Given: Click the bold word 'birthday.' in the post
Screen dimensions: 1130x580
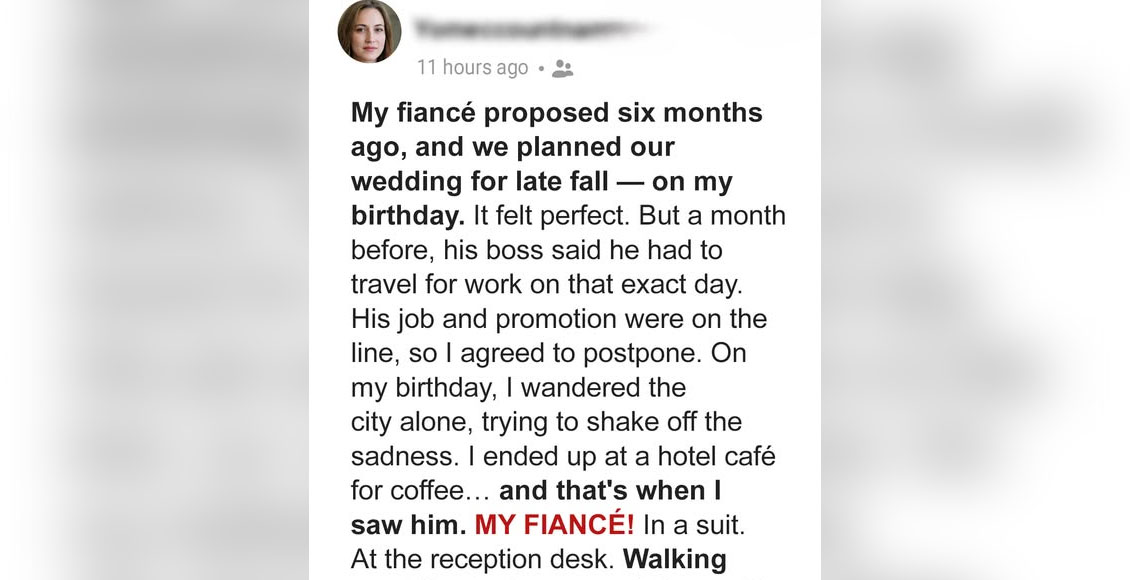Looking at the screenshot, I should [408, 216].
